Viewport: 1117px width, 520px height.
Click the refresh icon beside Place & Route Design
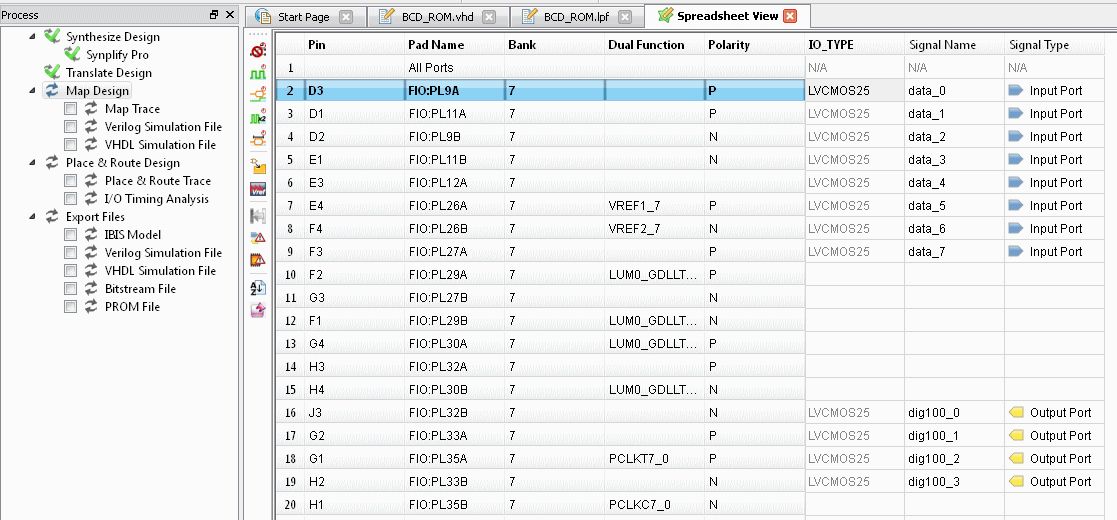(52, 162)
